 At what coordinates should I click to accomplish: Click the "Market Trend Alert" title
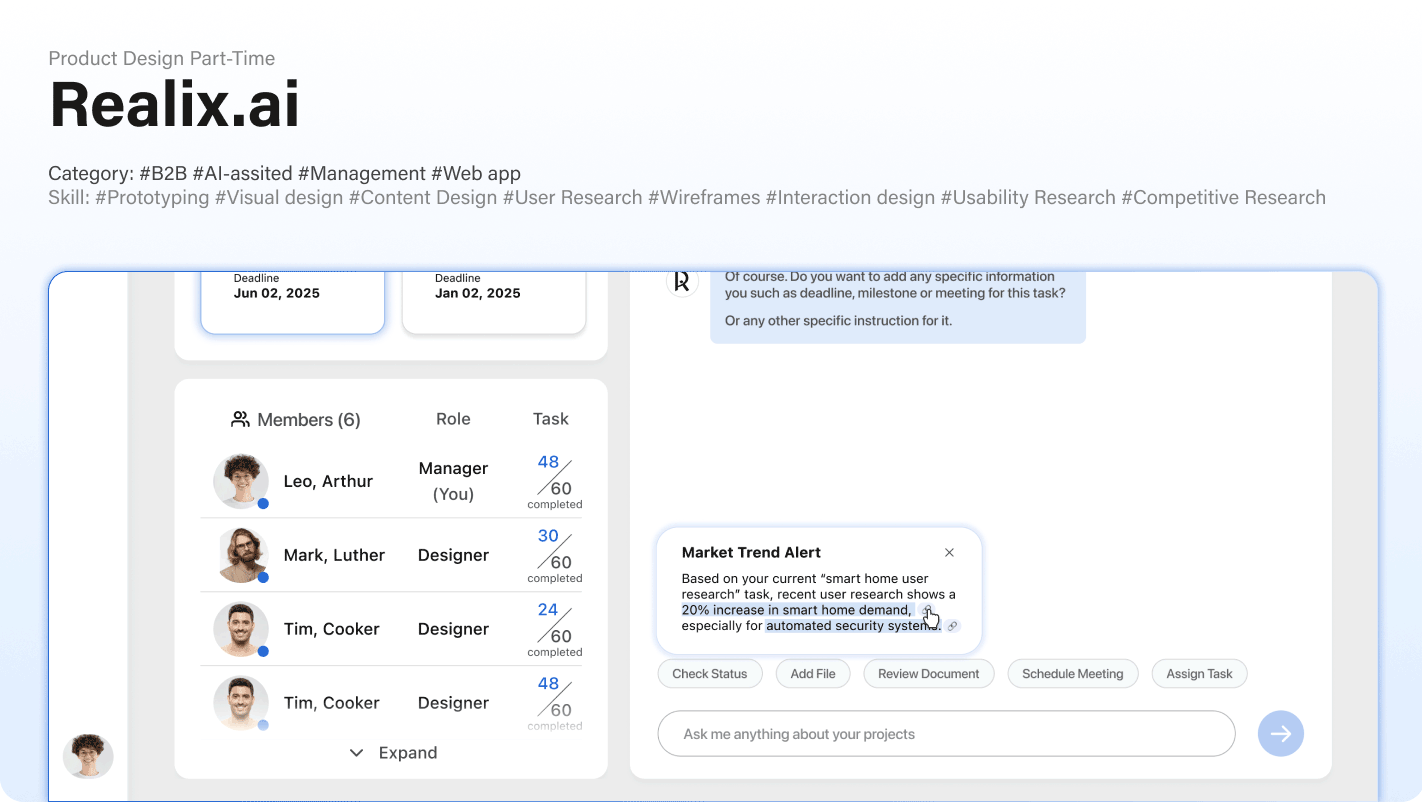751,552
